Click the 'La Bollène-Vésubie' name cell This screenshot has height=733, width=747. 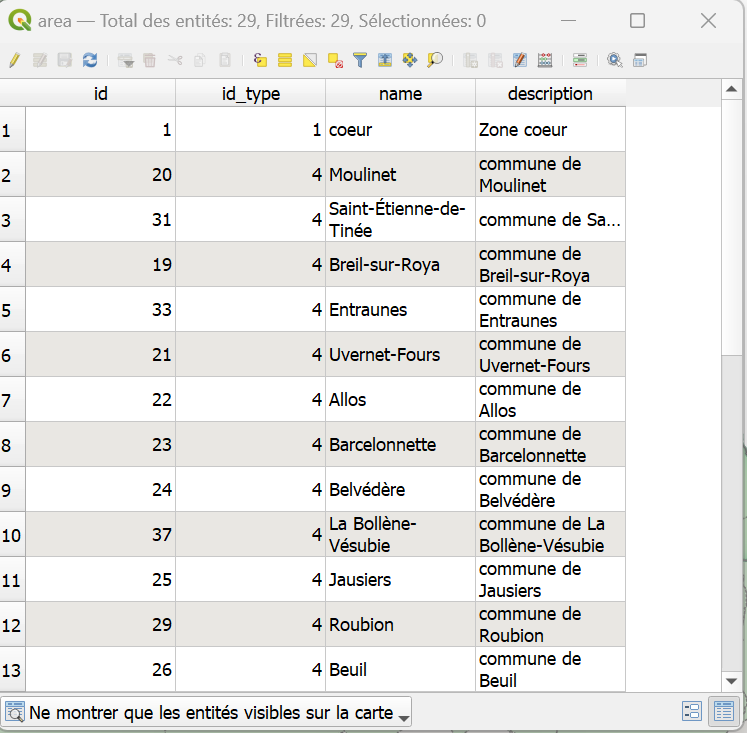click(401, 535)
